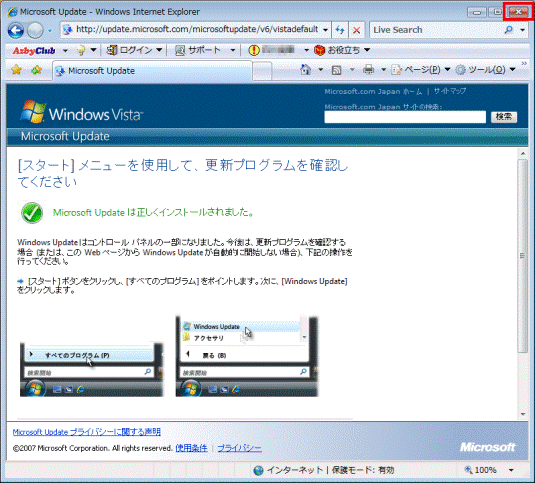Click the Add to Favorites icon
Screen dimensions: 535x483
(x=37, y=70)
